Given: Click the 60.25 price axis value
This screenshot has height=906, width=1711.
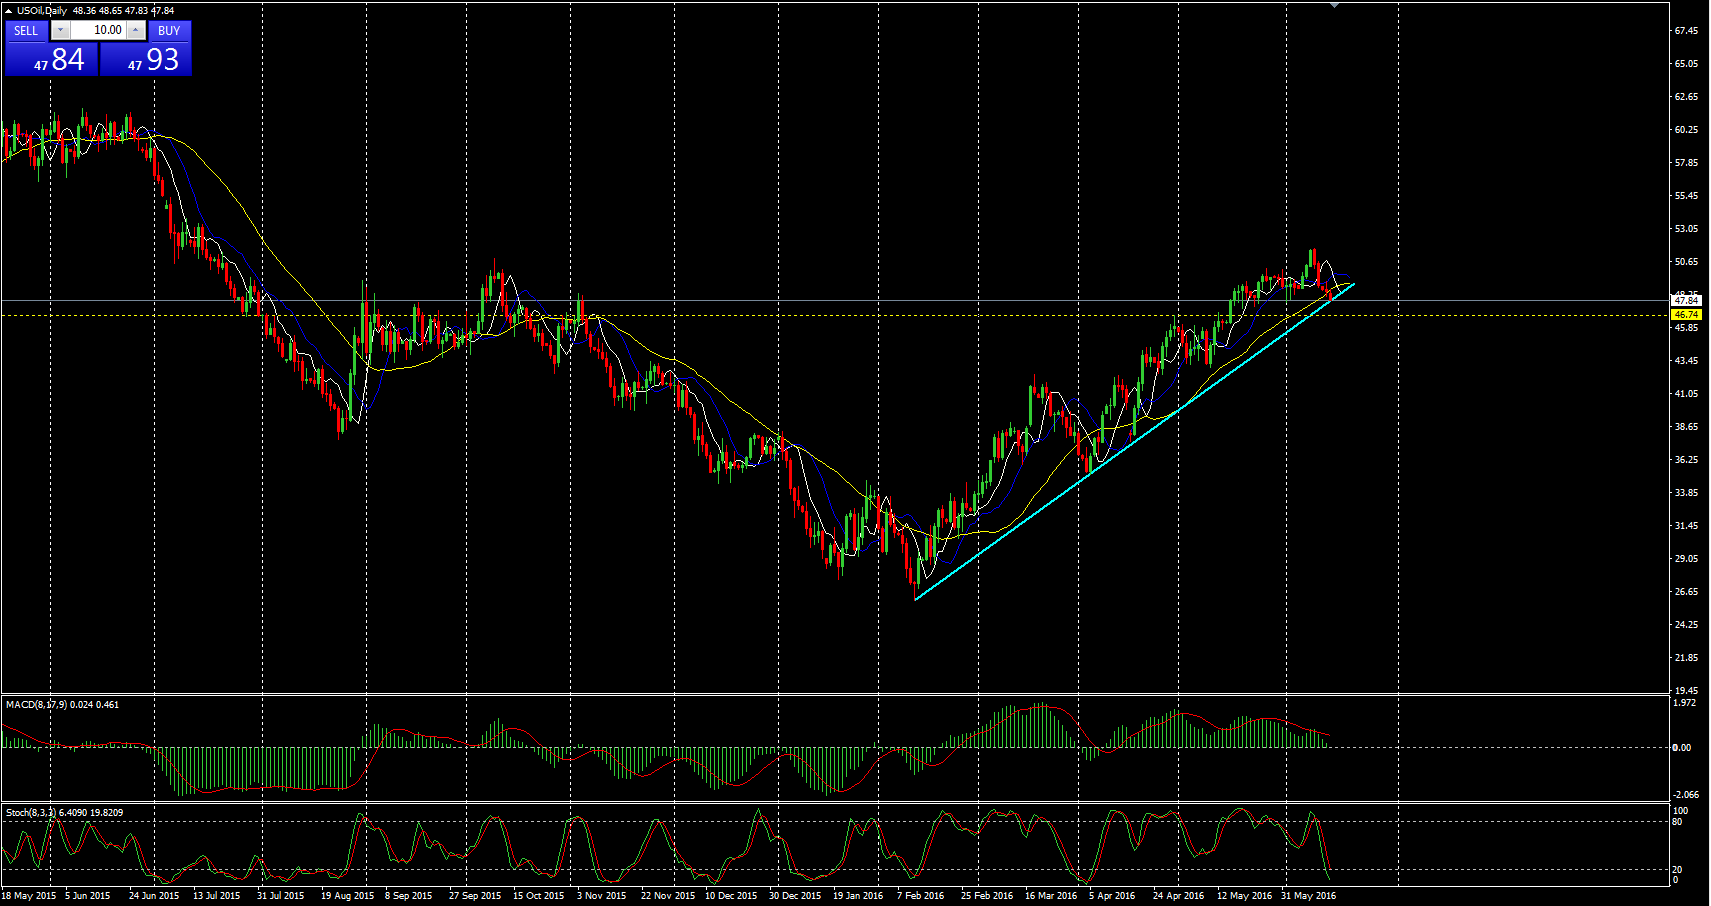Looking at the screenshot, I should coord(1686,130).
